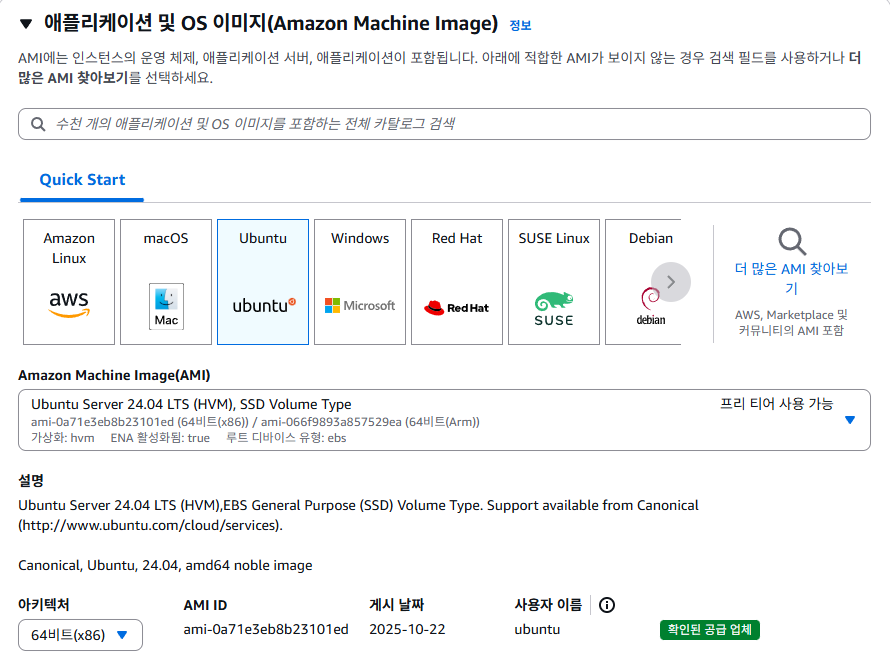Image resolution: width=890 pixels, height=658 pixels.
Task: Click the 확인된 공급 업체 badge
Action: click(710, 630)
